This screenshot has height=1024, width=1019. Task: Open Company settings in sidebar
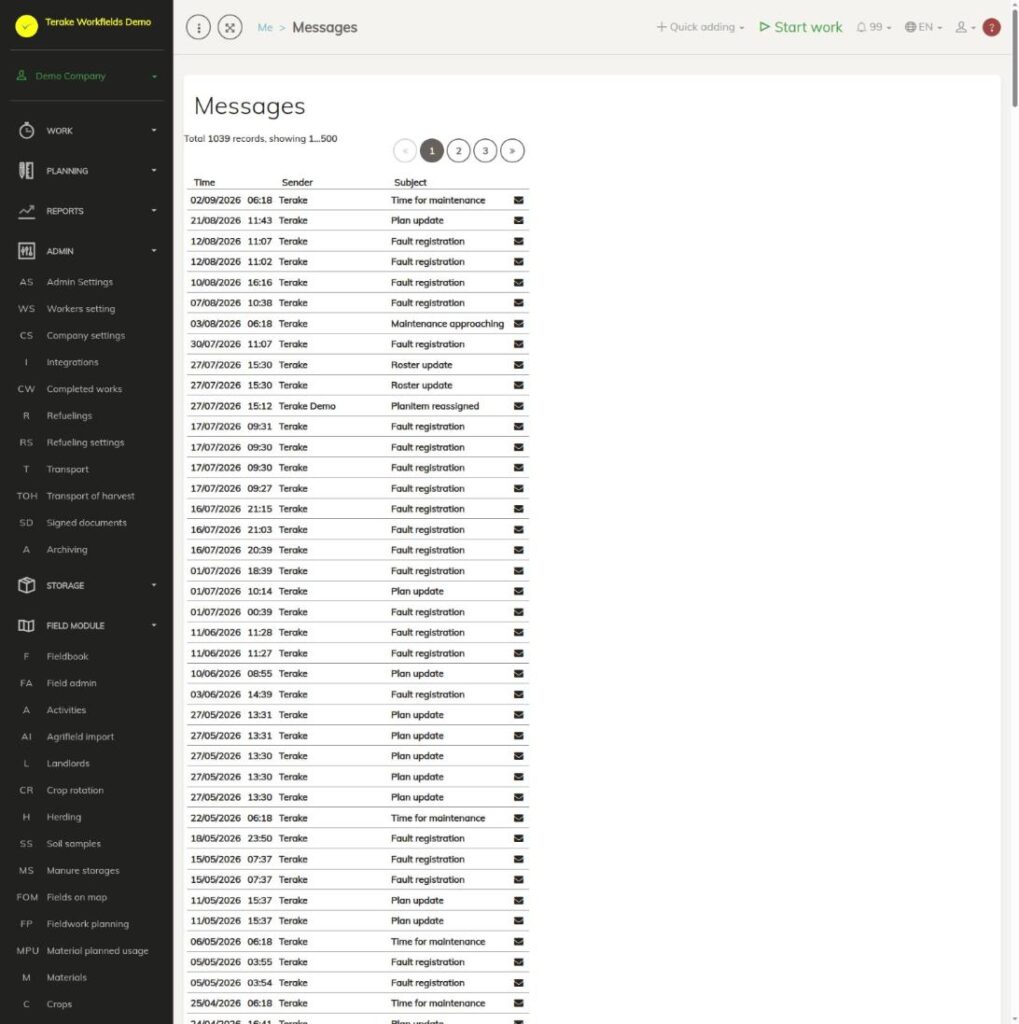point(85,335)
